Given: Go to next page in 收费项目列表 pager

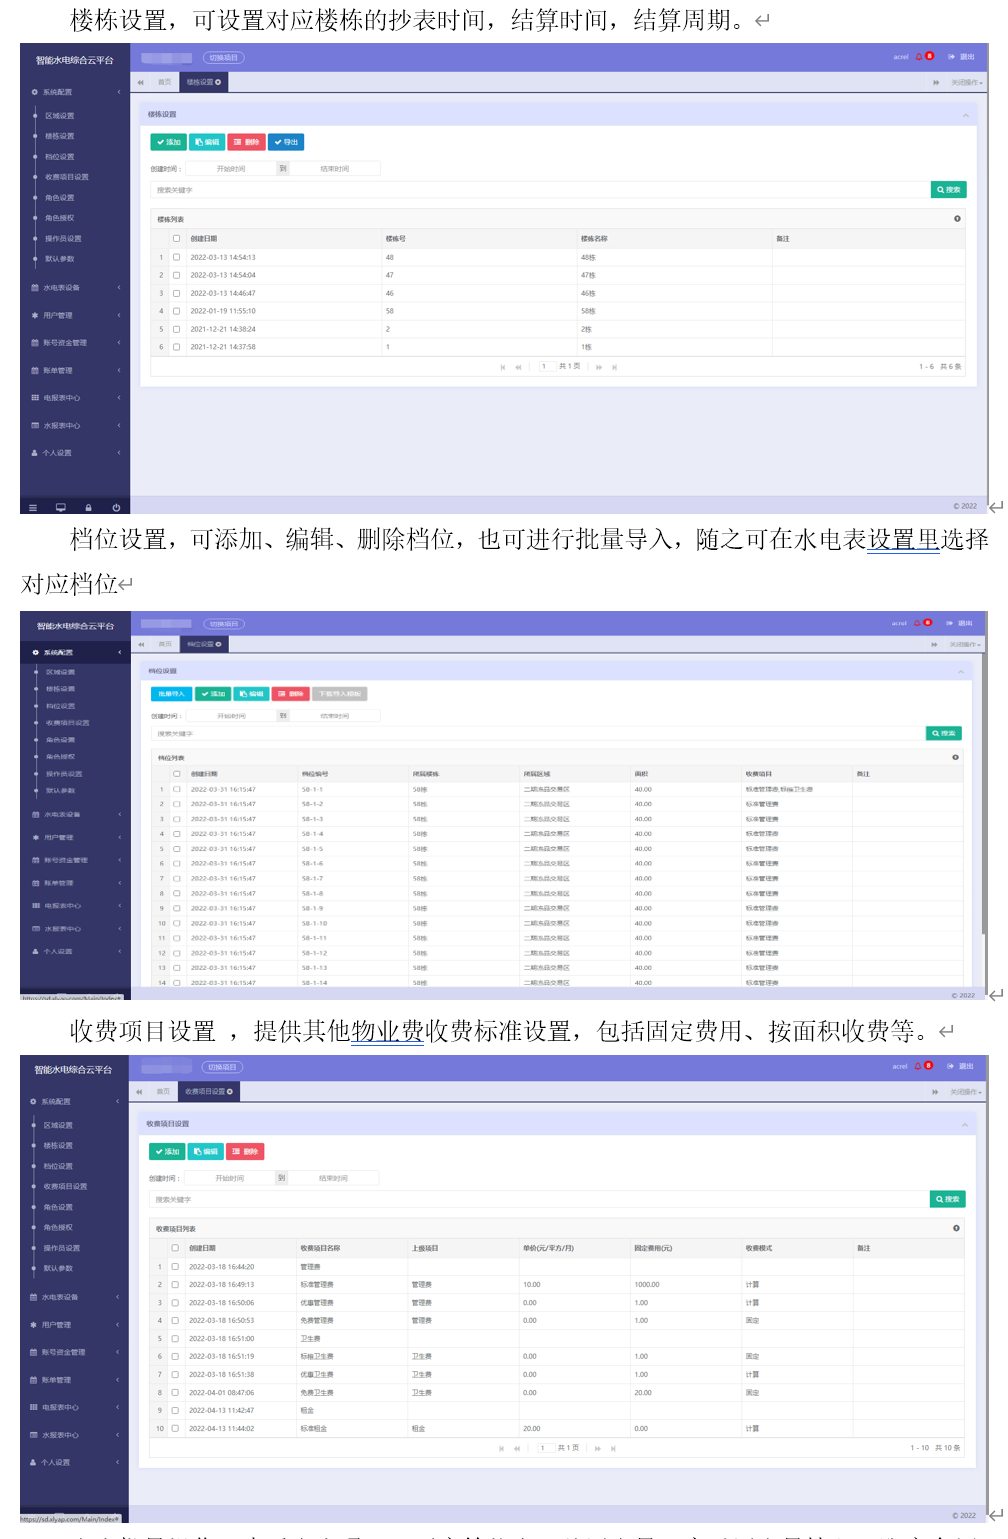Looking at the screenshot, I should tap(598, 1448).
